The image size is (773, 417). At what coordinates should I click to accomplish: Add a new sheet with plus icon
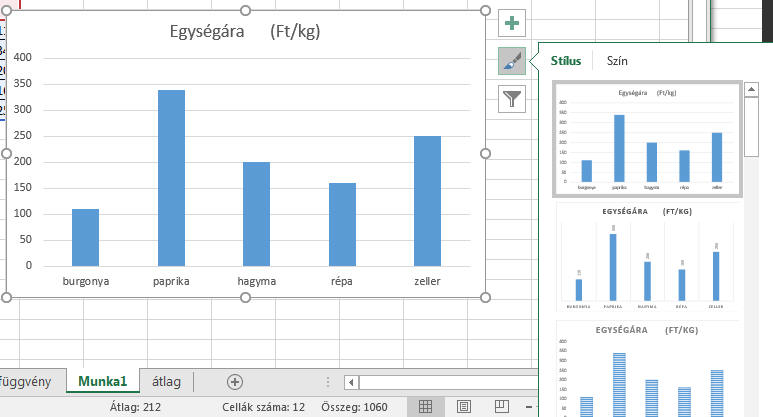pyautogui.click(x=235, y=381)
